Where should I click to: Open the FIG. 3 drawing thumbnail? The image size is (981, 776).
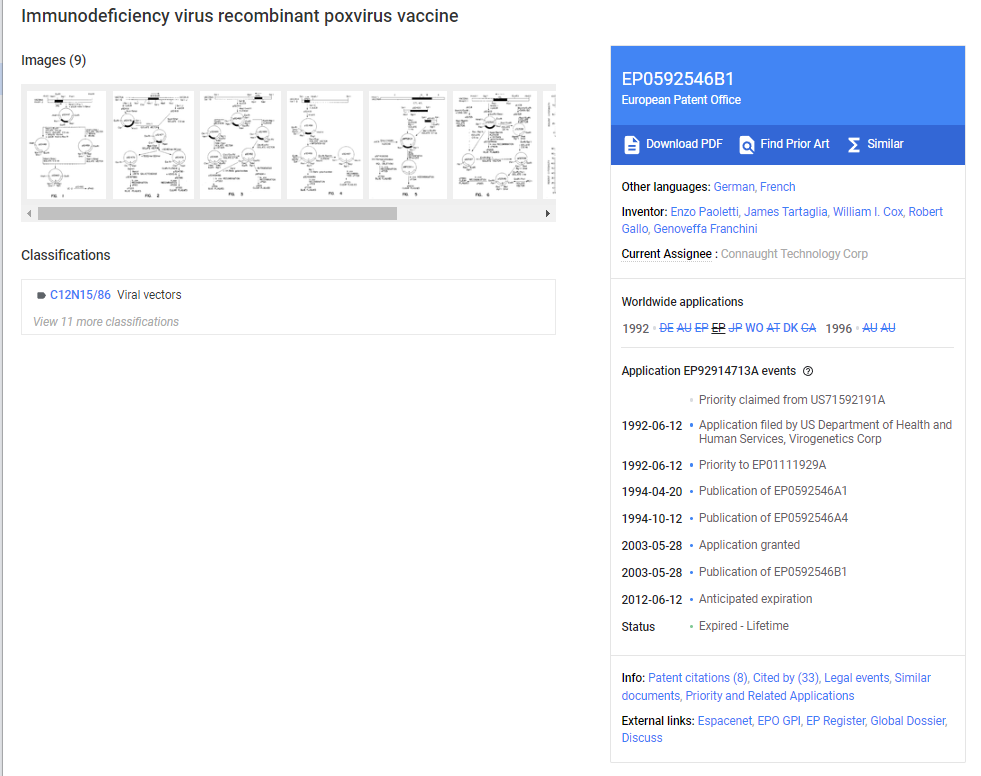pos(240,145)
